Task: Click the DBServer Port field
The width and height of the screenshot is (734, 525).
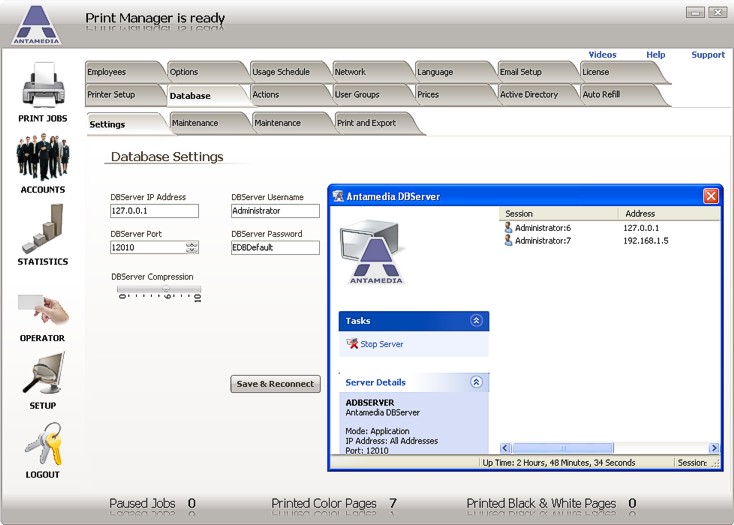Action: coord(154,247)
